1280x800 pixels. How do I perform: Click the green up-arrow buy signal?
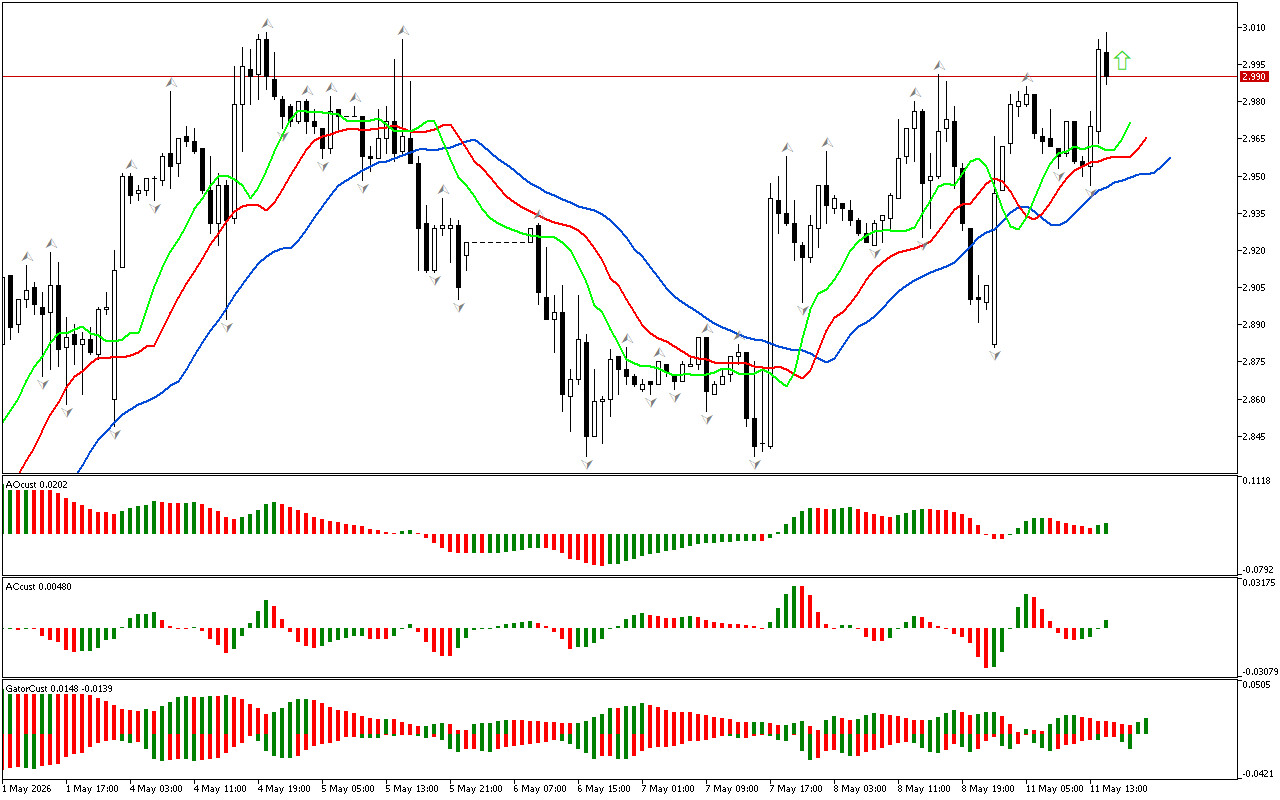point(1122,61)
